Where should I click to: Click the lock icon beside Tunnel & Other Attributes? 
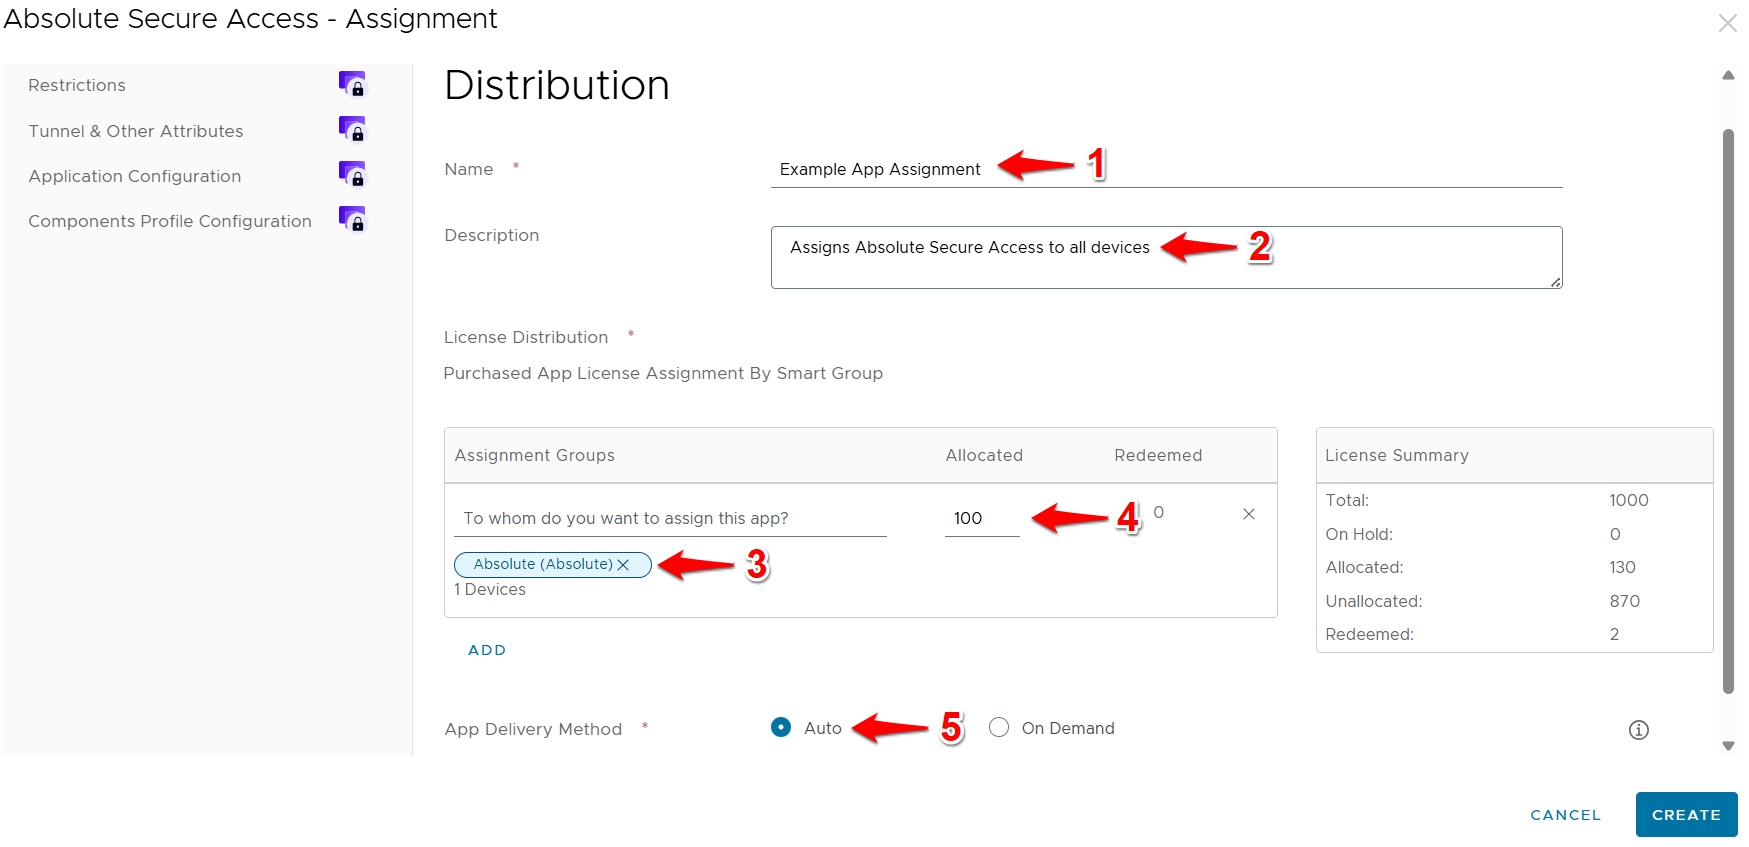[x=353, y=130]
